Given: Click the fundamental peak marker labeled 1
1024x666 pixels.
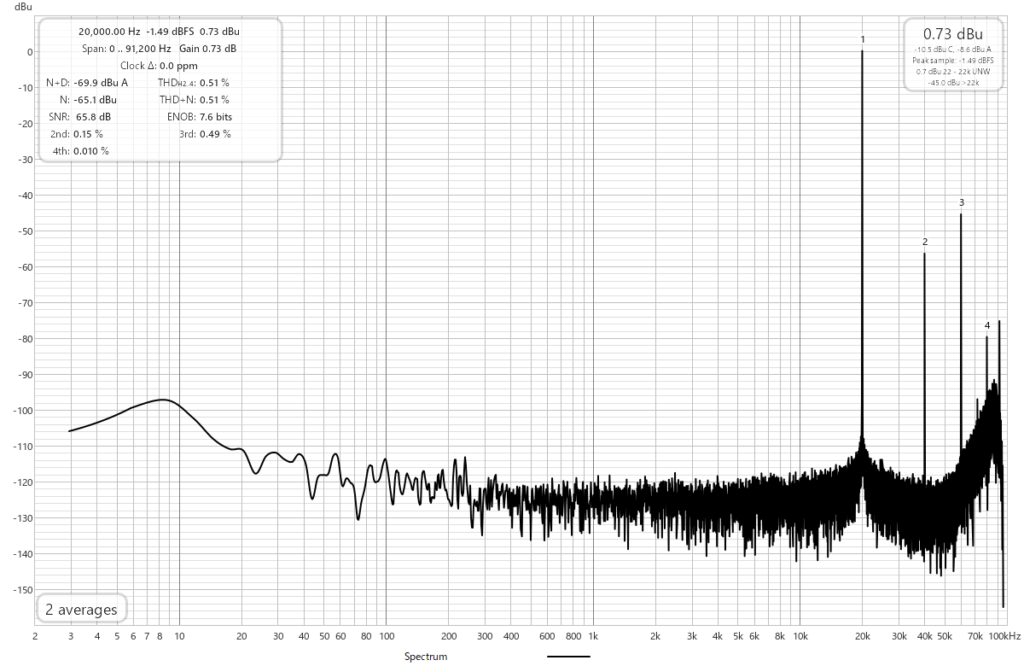Looking at the screenshot, I should click(862, 40).
